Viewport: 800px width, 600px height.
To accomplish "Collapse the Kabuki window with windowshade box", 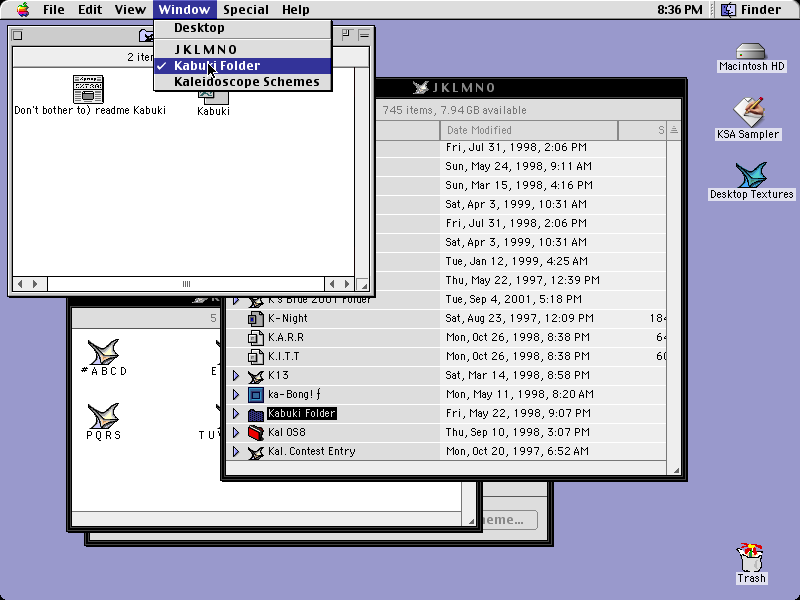I will (364, 35).
